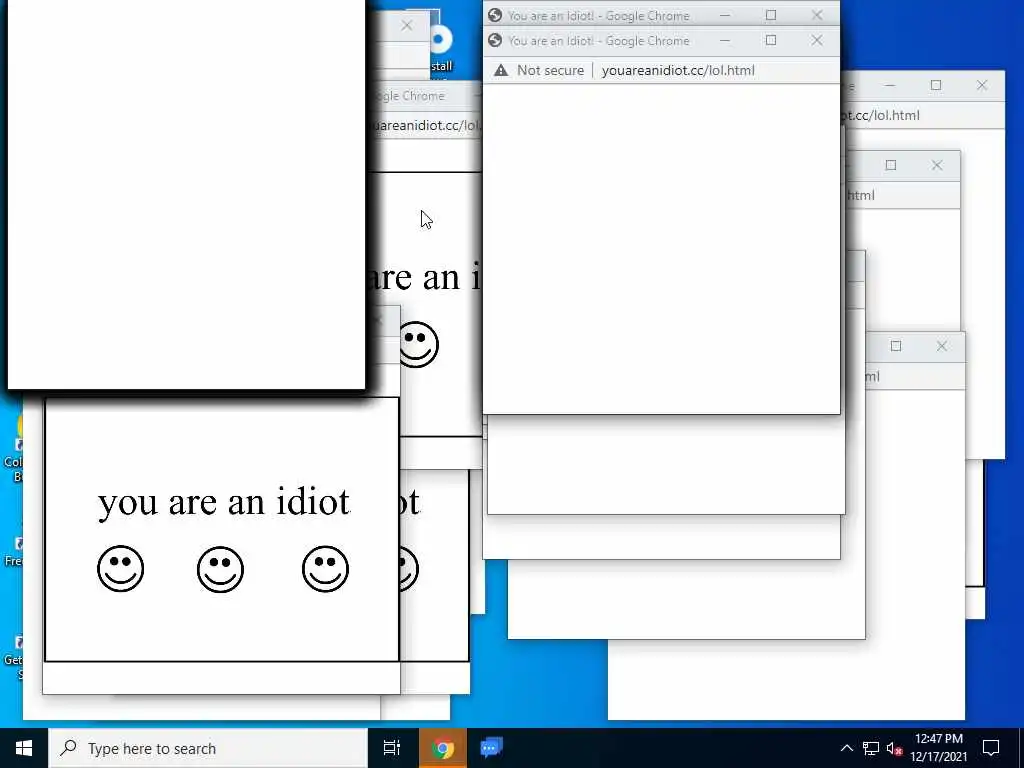Select the youareanidiot.cc/lol.html address text
This screenshot has height=768, width=1024.
pyautogui.click(x=678, y=71)
